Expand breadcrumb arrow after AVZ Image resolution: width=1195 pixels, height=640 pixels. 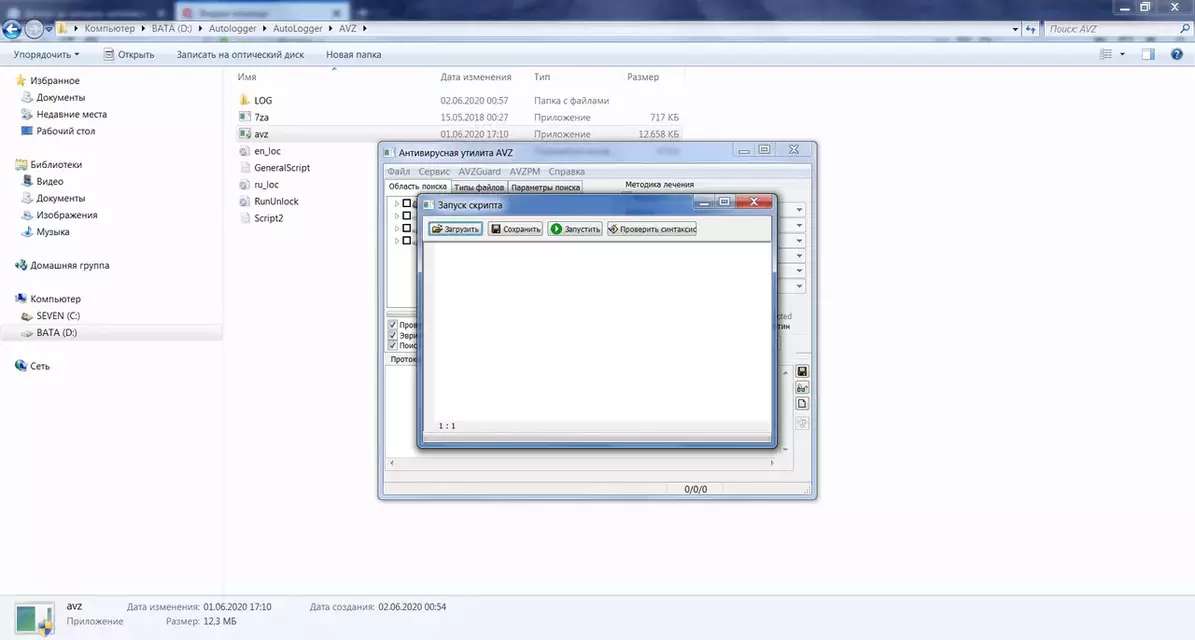(365, 28)
